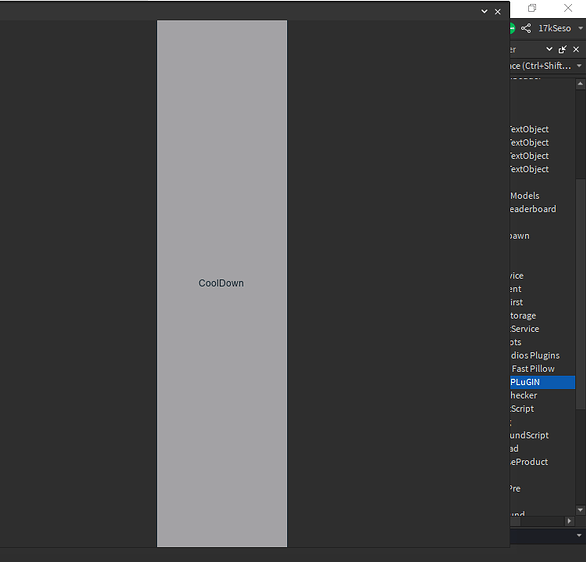
Task: Open the bottom panel dropdown arrow
Action: [579, 535]
